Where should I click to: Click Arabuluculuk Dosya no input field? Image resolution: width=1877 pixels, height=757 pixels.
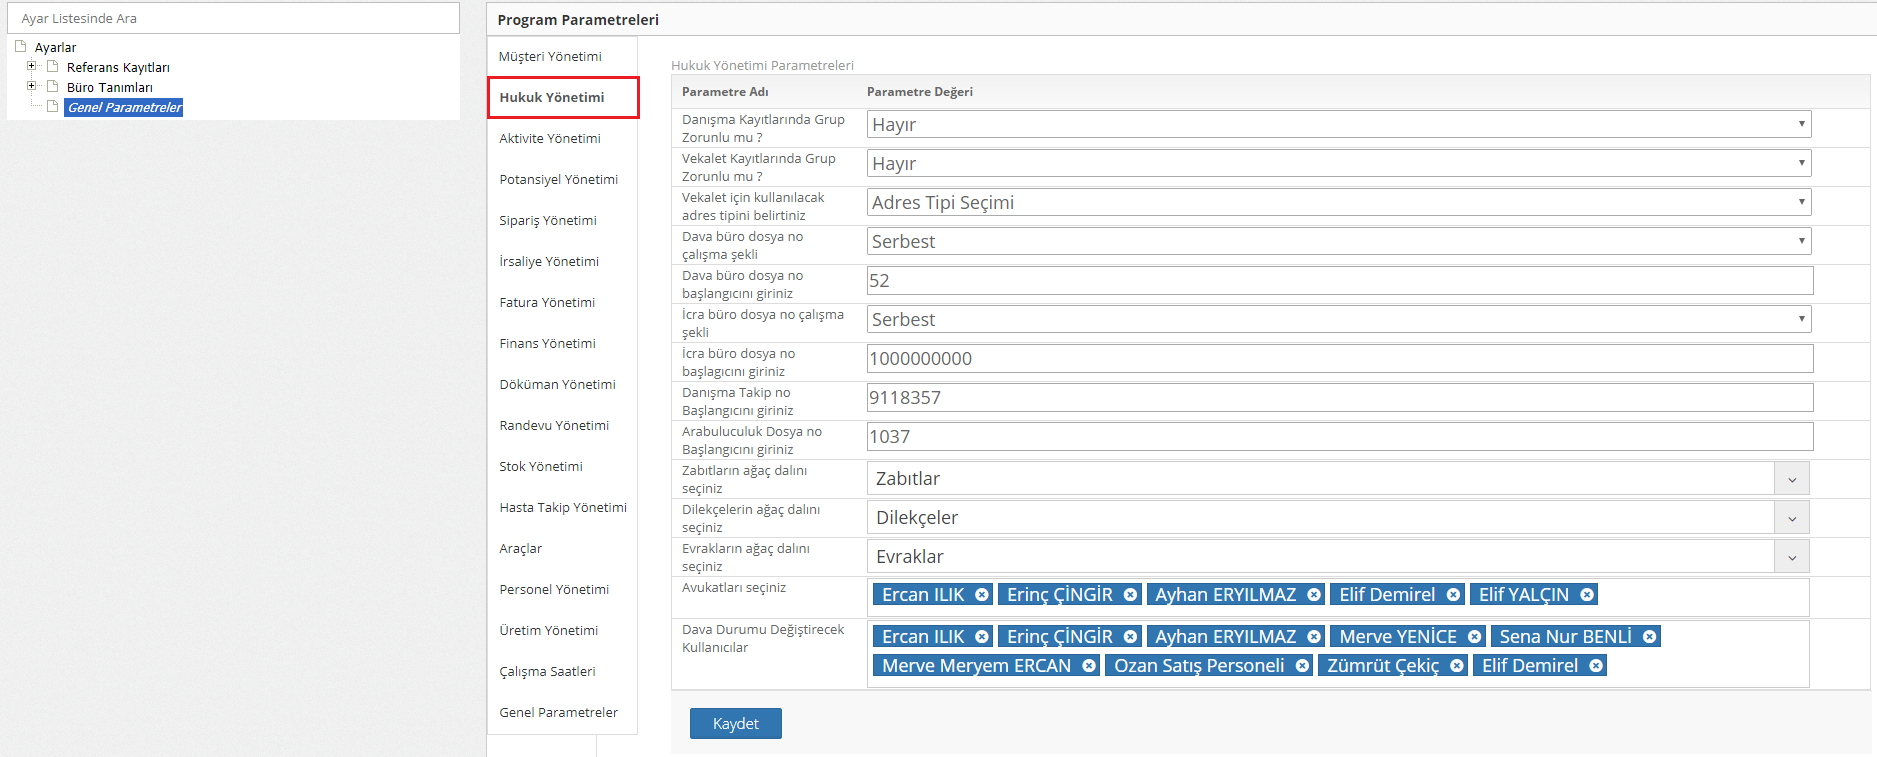tap(1338, 437)
